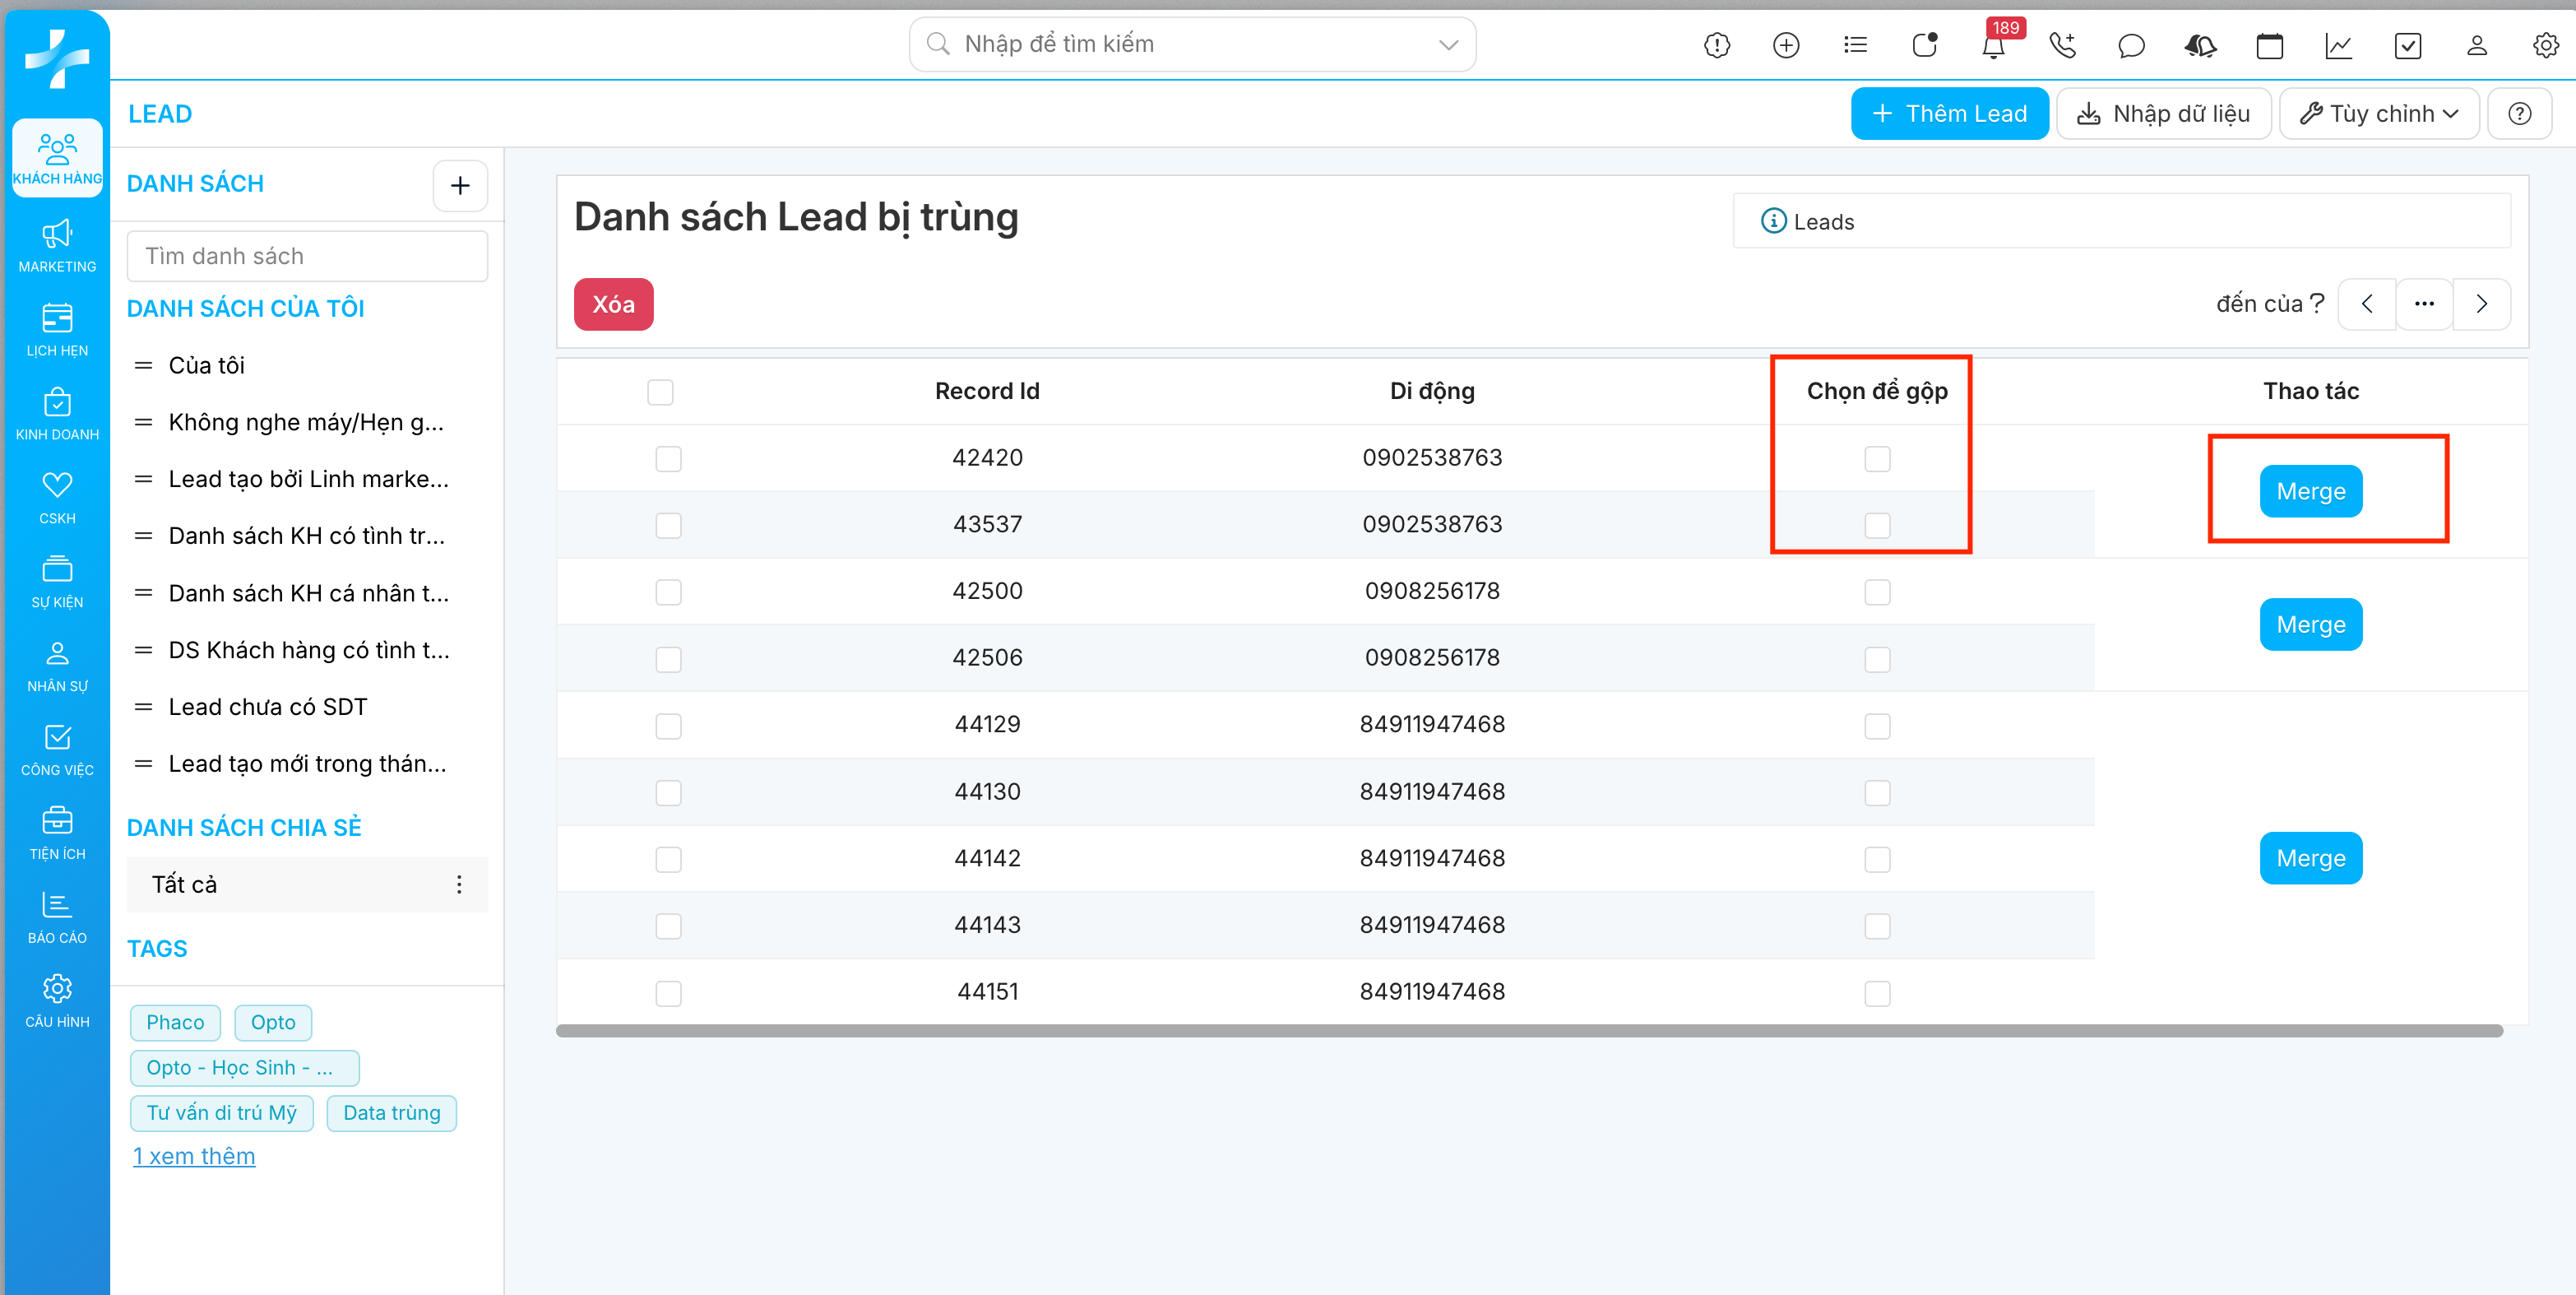Select 'Lead chưa có SDT' list
2576x1295 pixels.
point(268,707)
